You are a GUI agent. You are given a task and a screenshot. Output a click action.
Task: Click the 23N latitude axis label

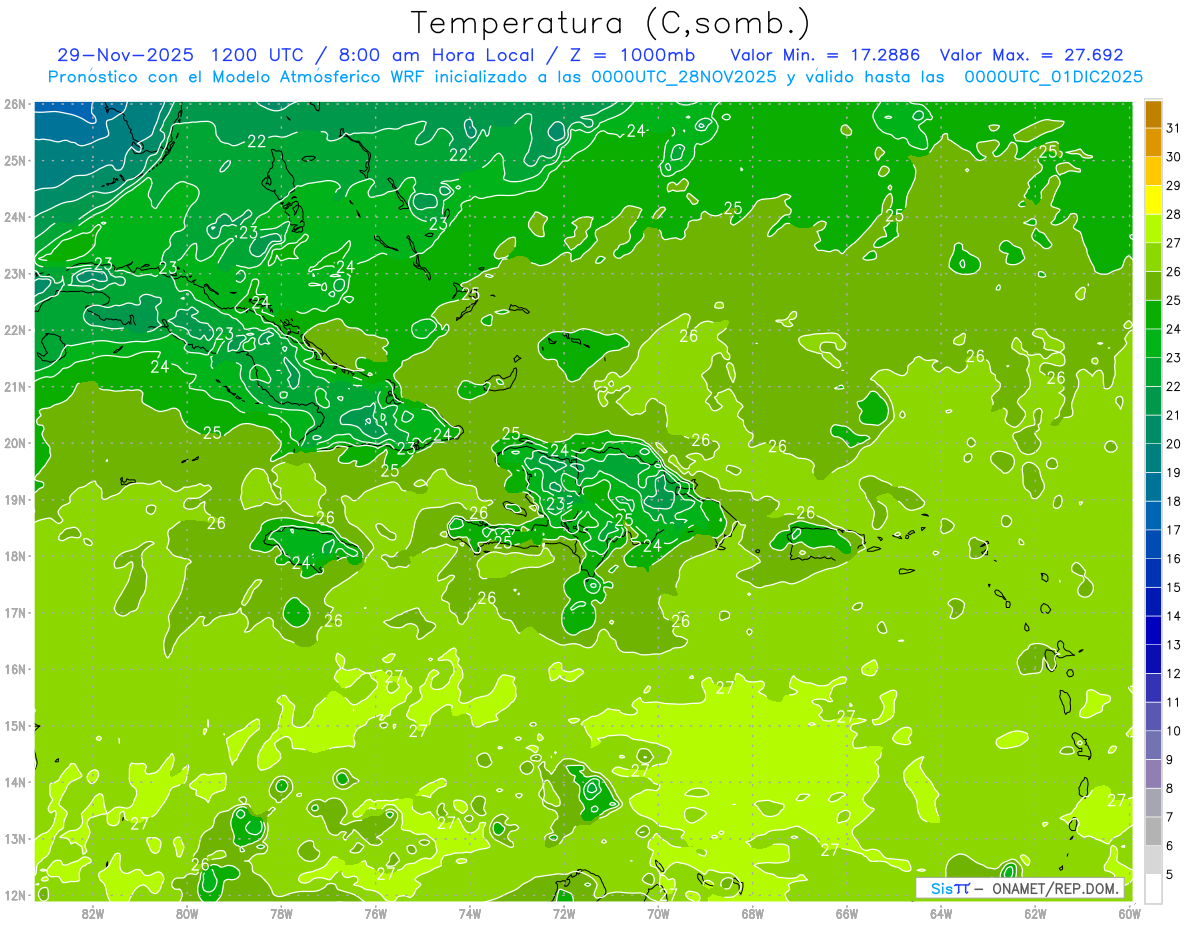click(15, 273)
